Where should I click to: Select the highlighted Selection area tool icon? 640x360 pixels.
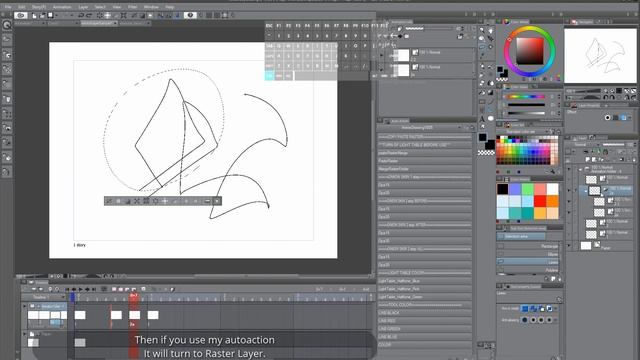[482, 48]
